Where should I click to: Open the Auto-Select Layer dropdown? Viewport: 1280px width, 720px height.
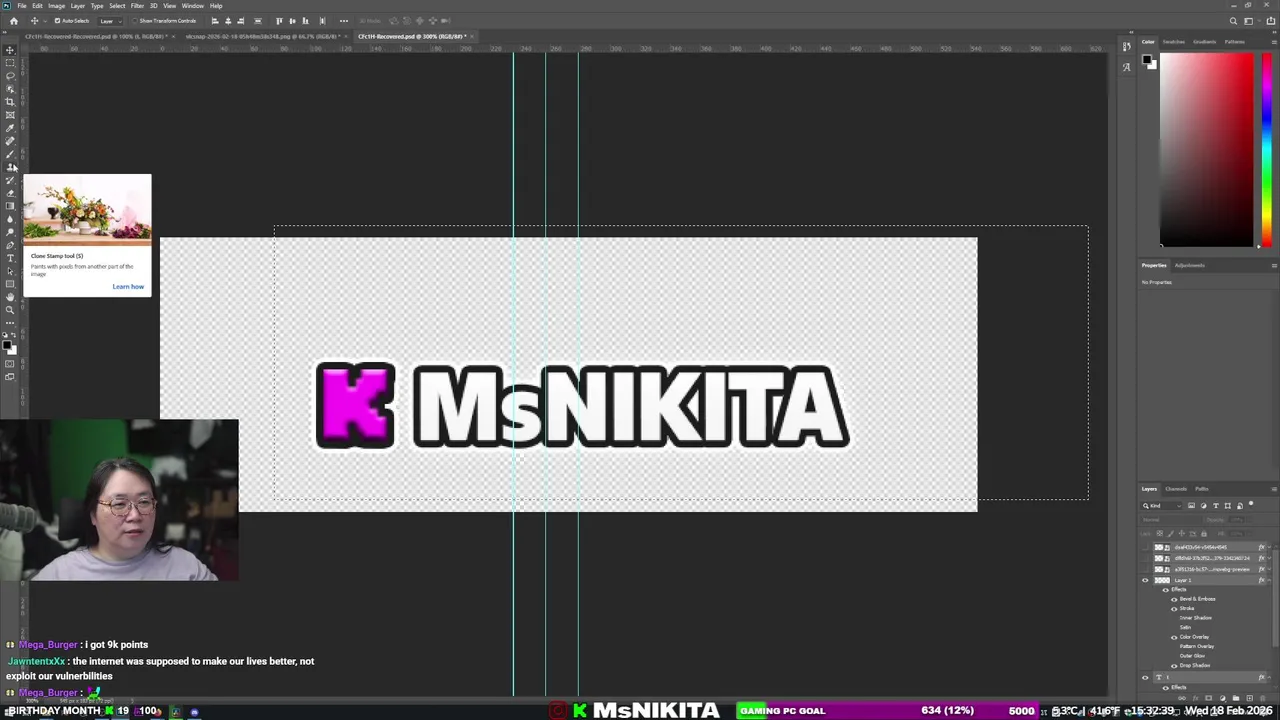[x=109, y=21]
